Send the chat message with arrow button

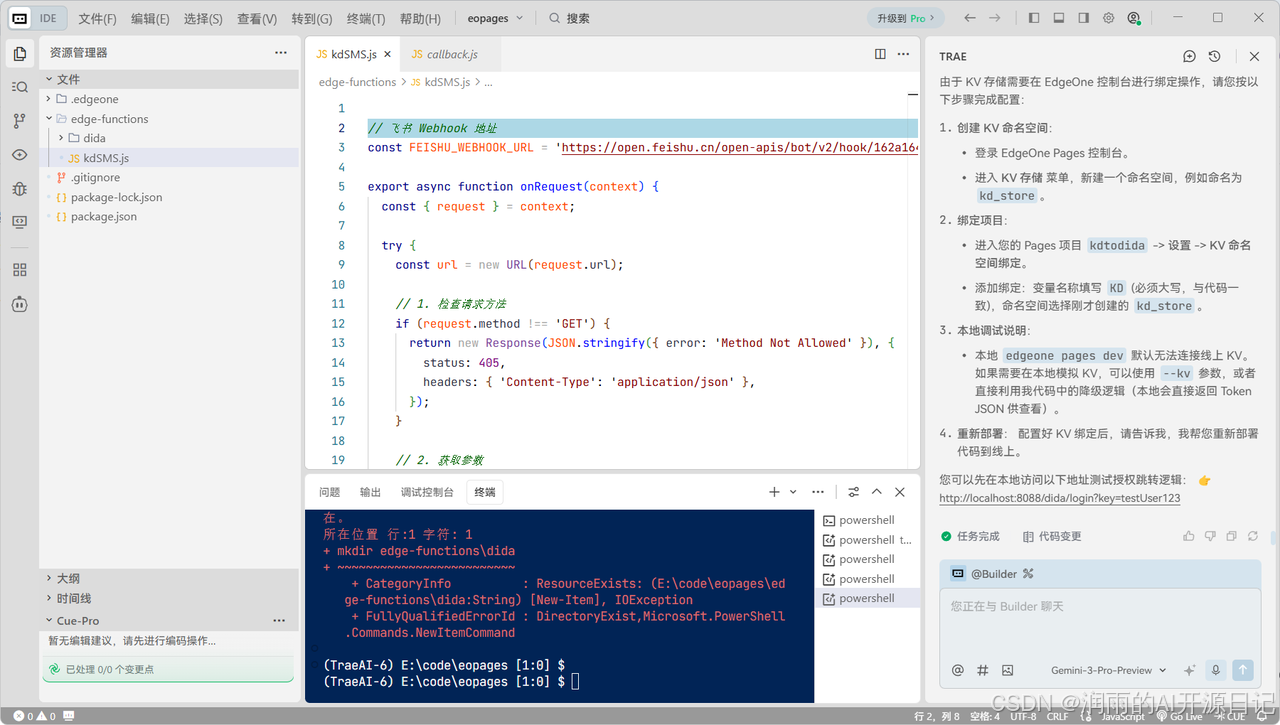click(x=1243, y=670)
